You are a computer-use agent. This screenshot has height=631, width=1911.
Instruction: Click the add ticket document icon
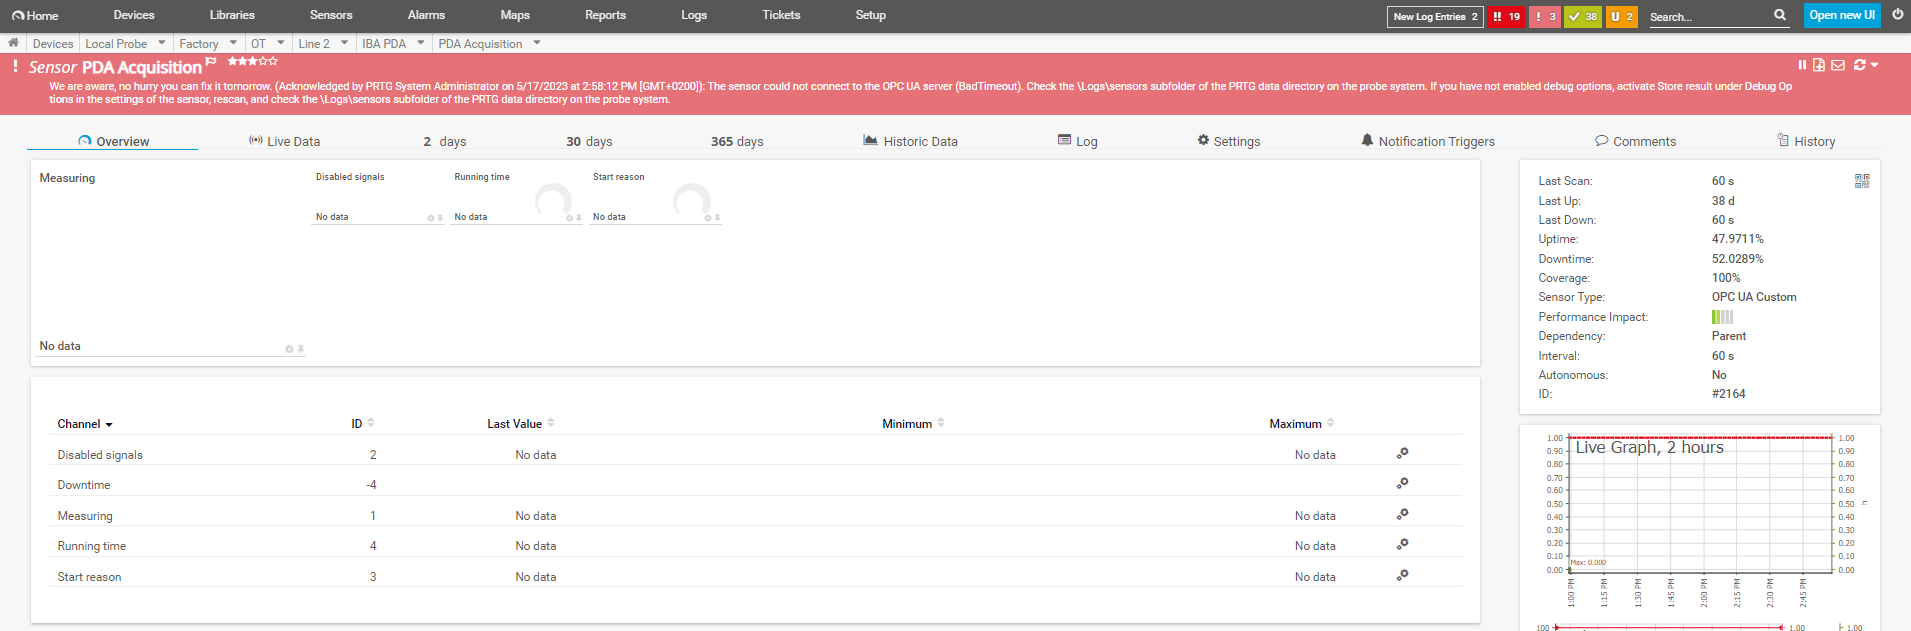click(x=1819, y=65)
